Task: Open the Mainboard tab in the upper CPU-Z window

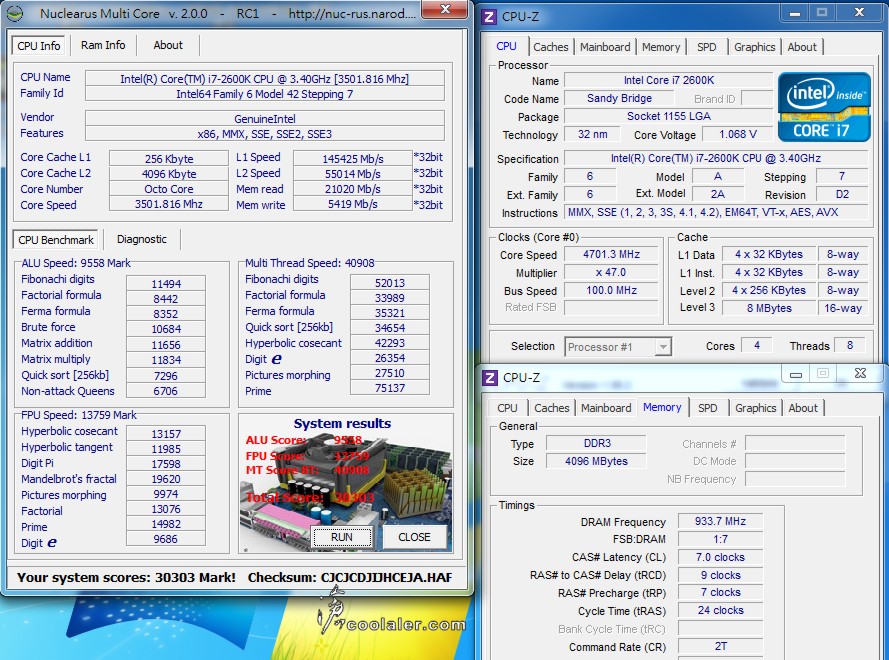Action: click(605, 47)
